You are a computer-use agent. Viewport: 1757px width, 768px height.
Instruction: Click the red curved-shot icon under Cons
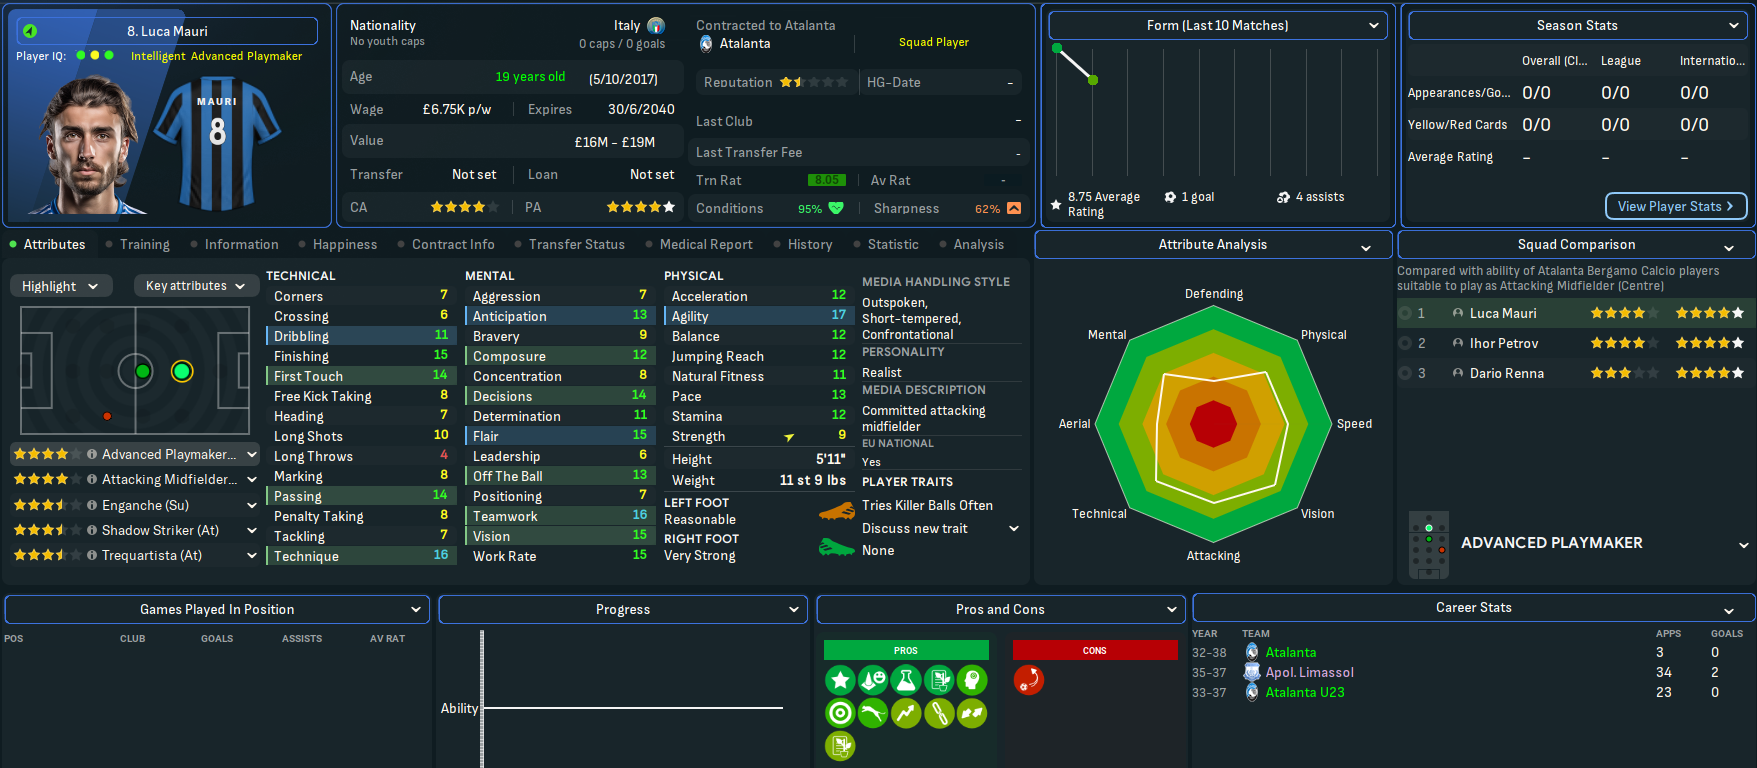(1028, 681)
